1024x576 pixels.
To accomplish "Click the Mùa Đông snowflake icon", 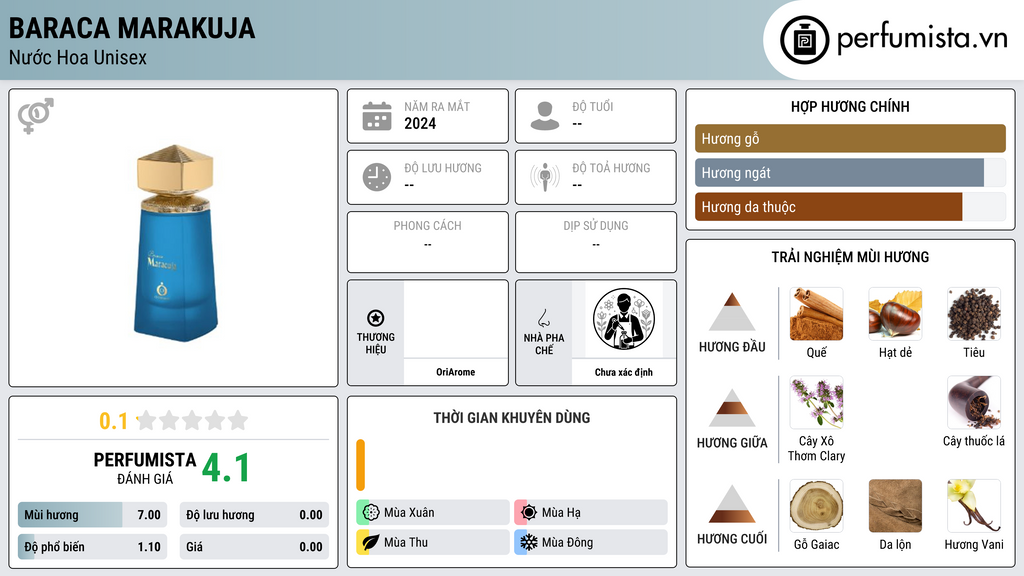I will tap(528, 542).
